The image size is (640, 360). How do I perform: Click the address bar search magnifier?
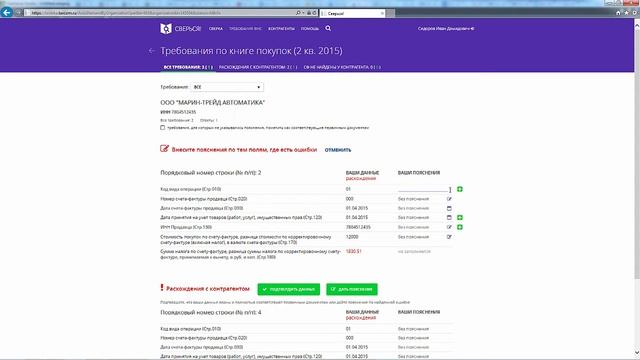298,13
